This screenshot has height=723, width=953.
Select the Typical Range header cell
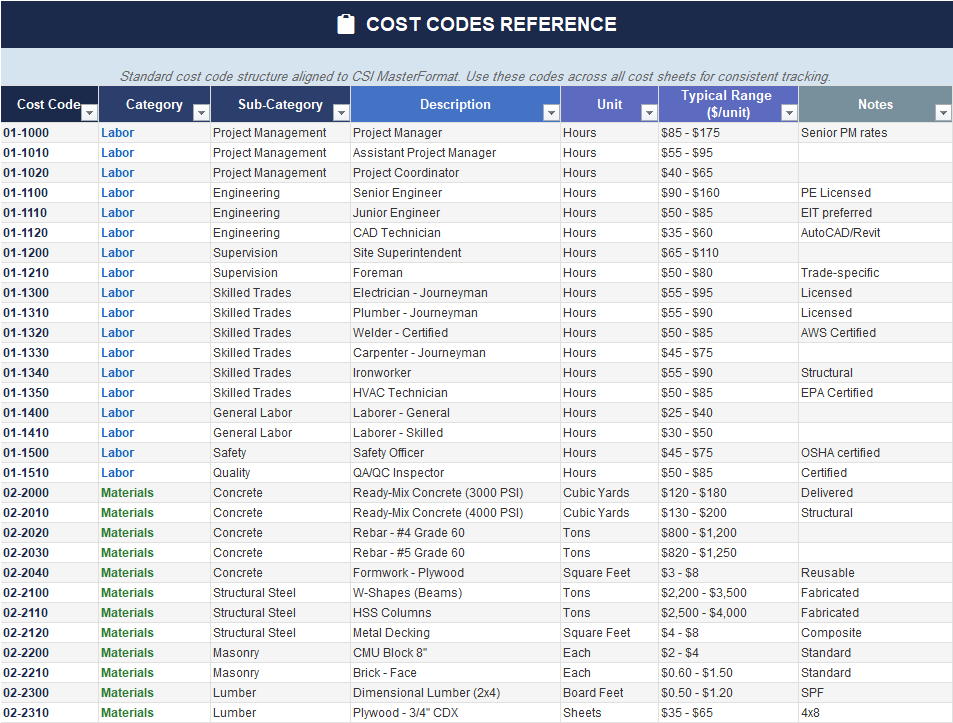click(727, 104)
